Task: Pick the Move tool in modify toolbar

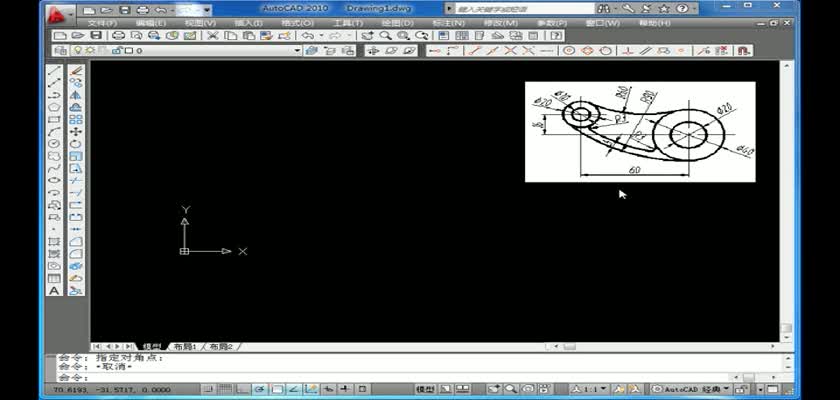Action: pyautogui.click(x=76, y=132)
